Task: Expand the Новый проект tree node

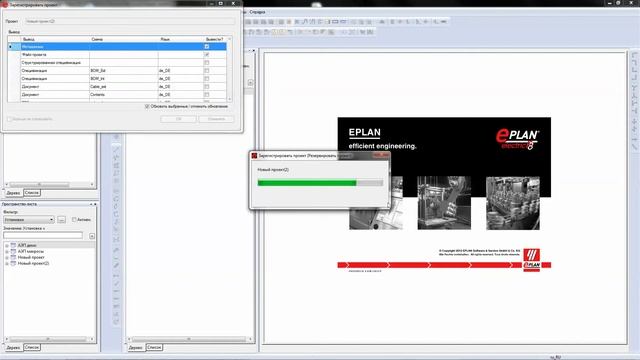Action: [x=7, y=258]
